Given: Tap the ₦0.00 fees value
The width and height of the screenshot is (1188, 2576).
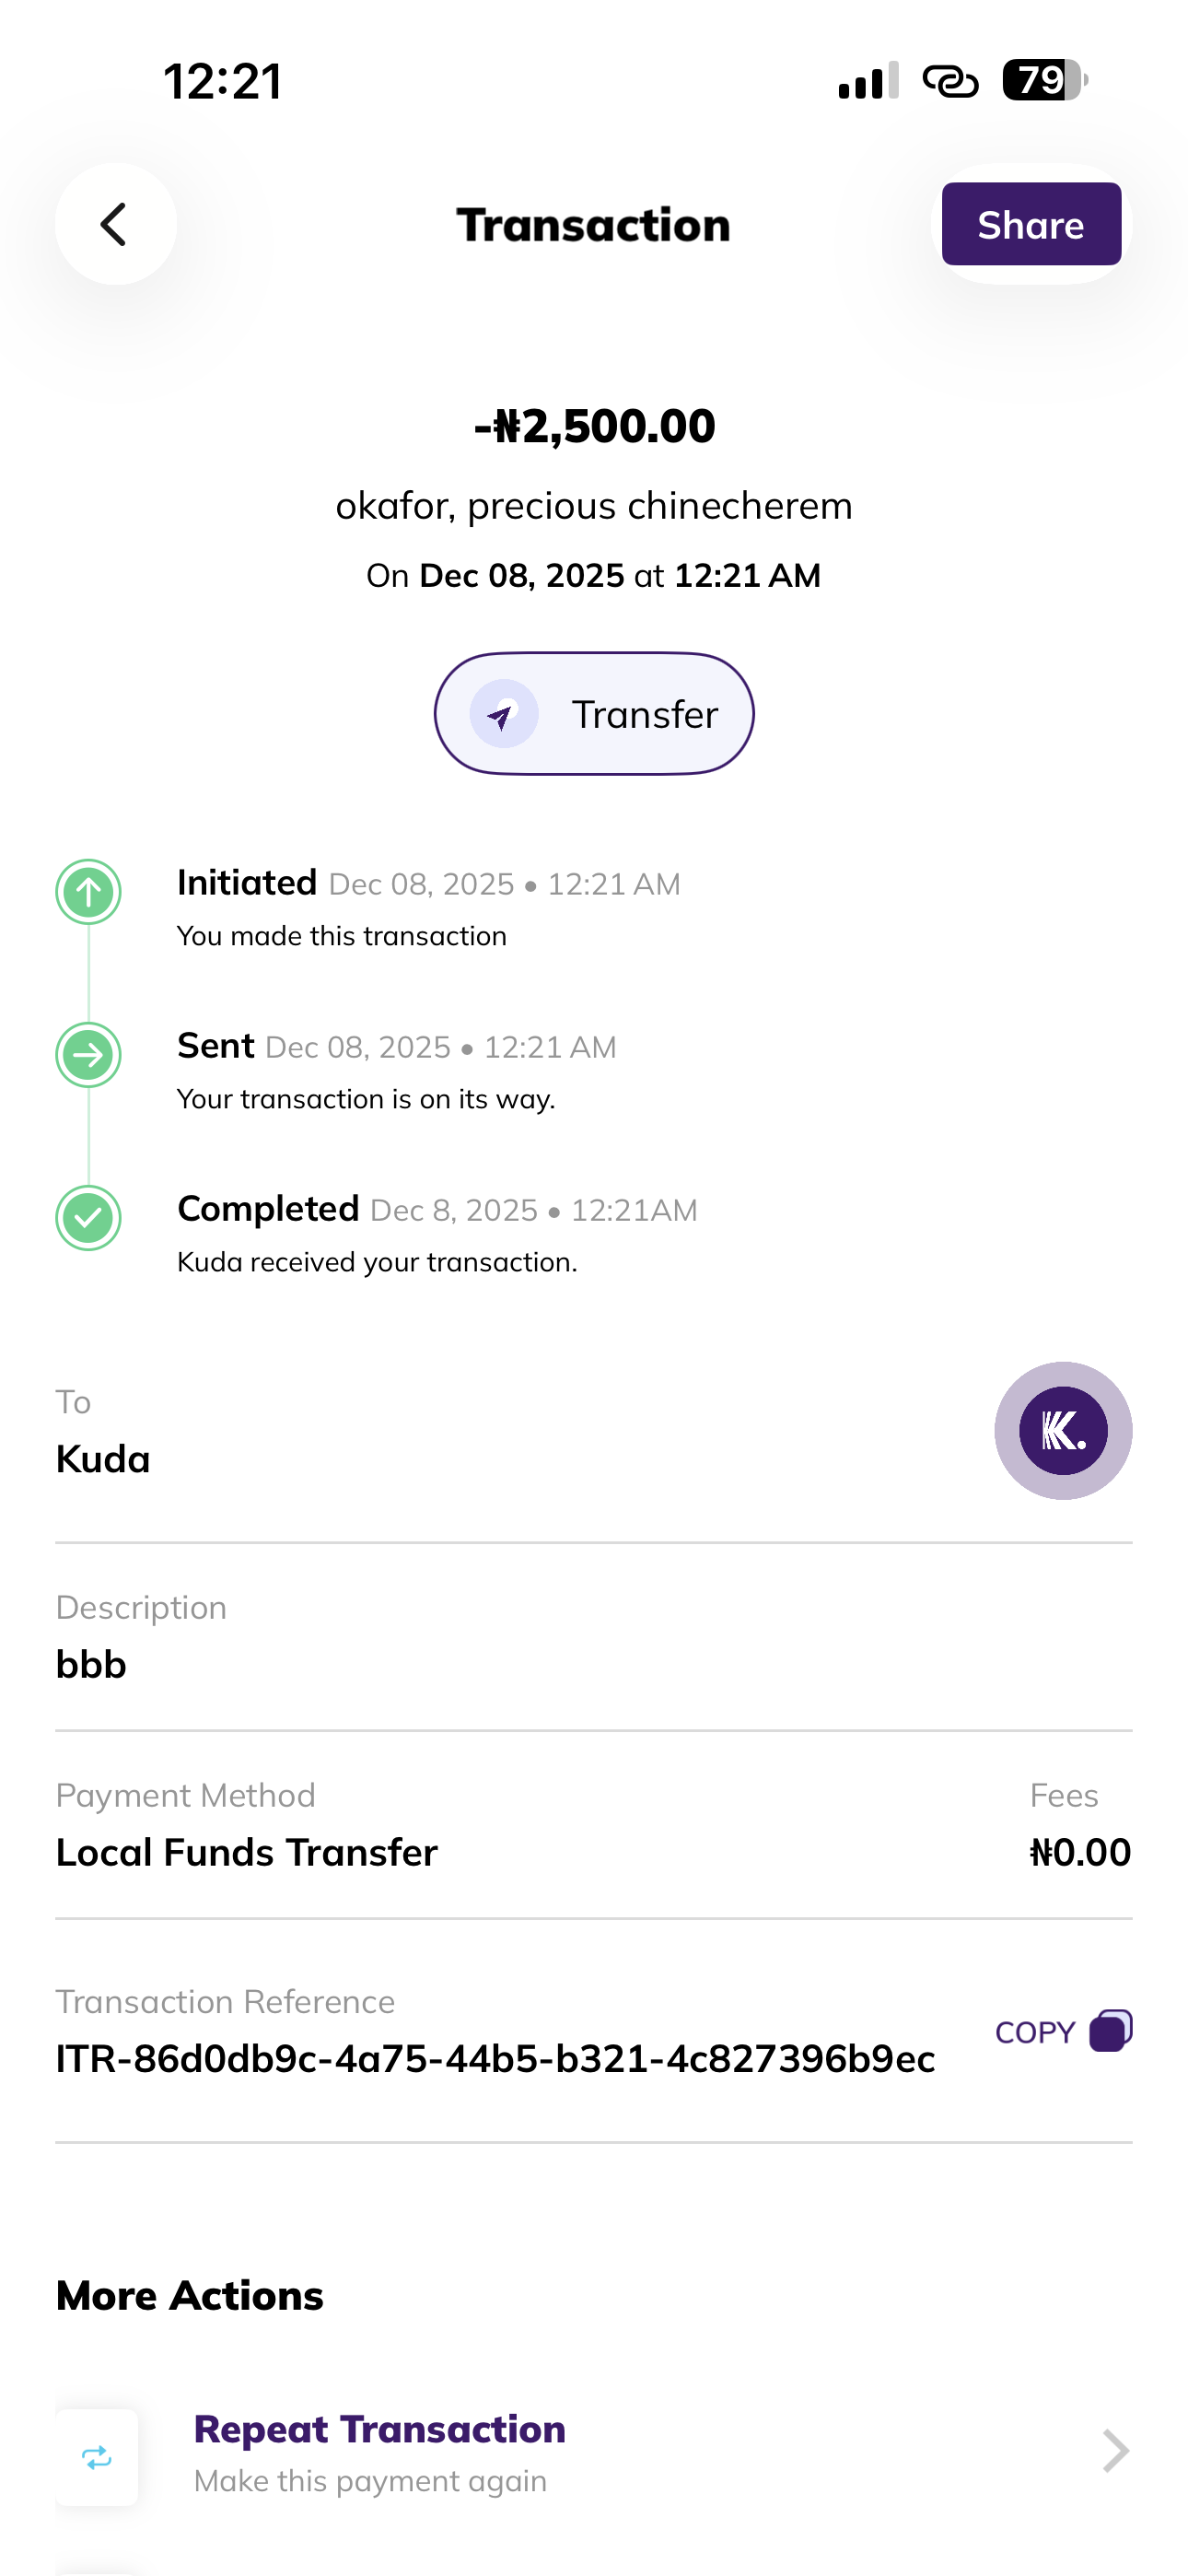Looking at the screenshot, I should coord(1080,1852).
